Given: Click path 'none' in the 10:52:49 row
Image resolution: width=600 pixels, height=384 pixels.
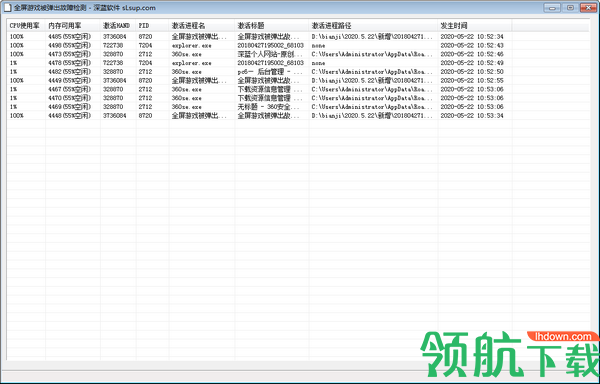Looking at the screenshot, I should pyautogui.click(x=318, y=63).
